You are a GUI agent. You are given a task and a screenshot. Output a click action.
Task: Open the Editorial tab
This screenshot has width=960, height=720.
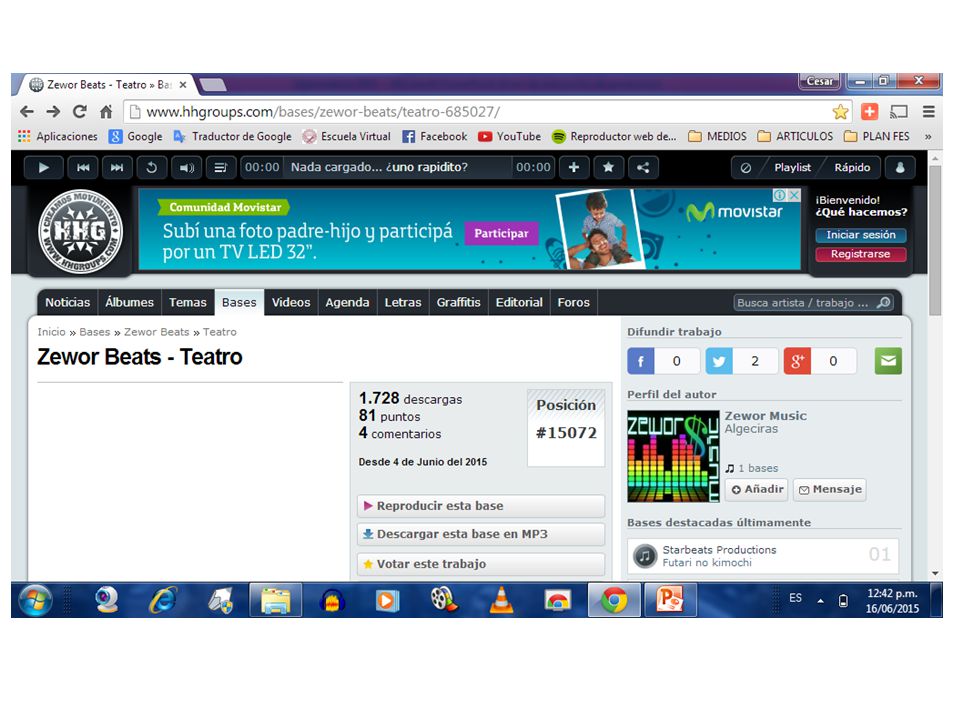[x=519, y=302]
